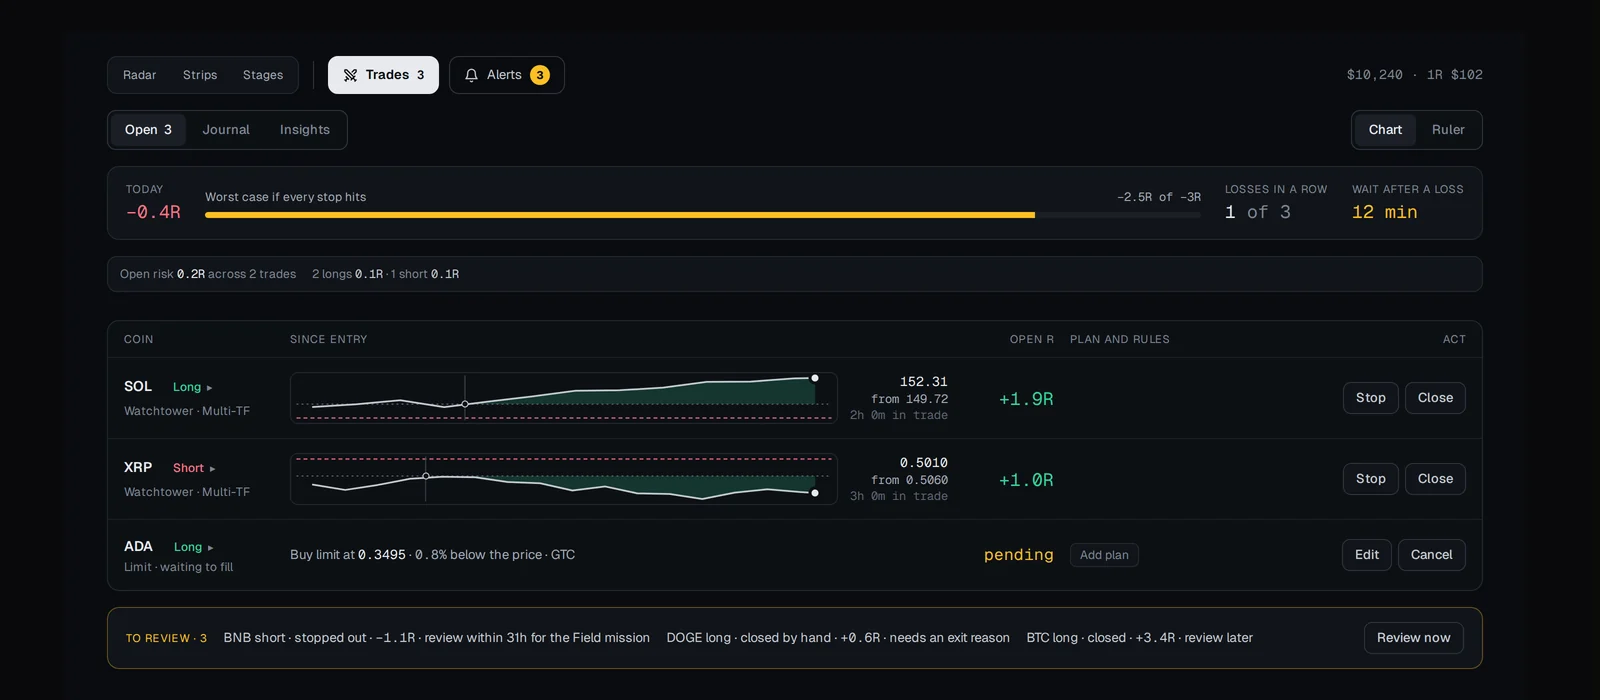
Task: Toggle to Chart view mode
Action: coord(1385,130)
